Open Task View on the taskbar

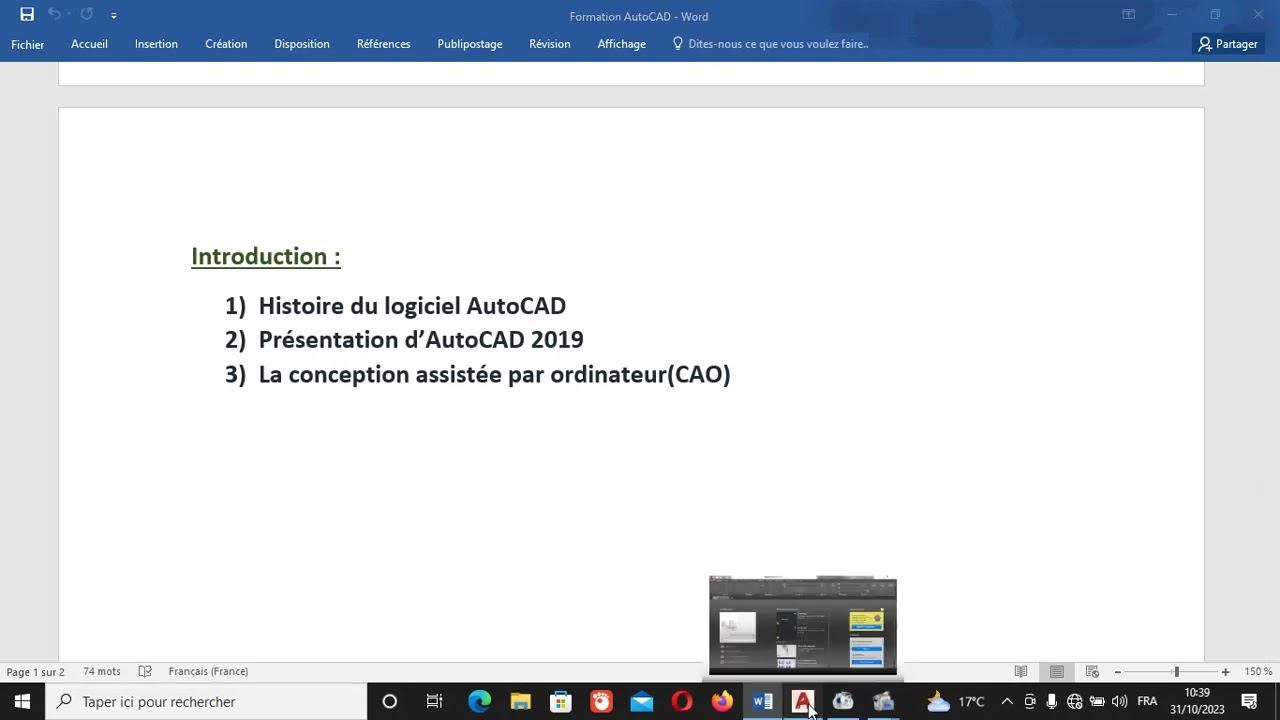click(434, 702)
